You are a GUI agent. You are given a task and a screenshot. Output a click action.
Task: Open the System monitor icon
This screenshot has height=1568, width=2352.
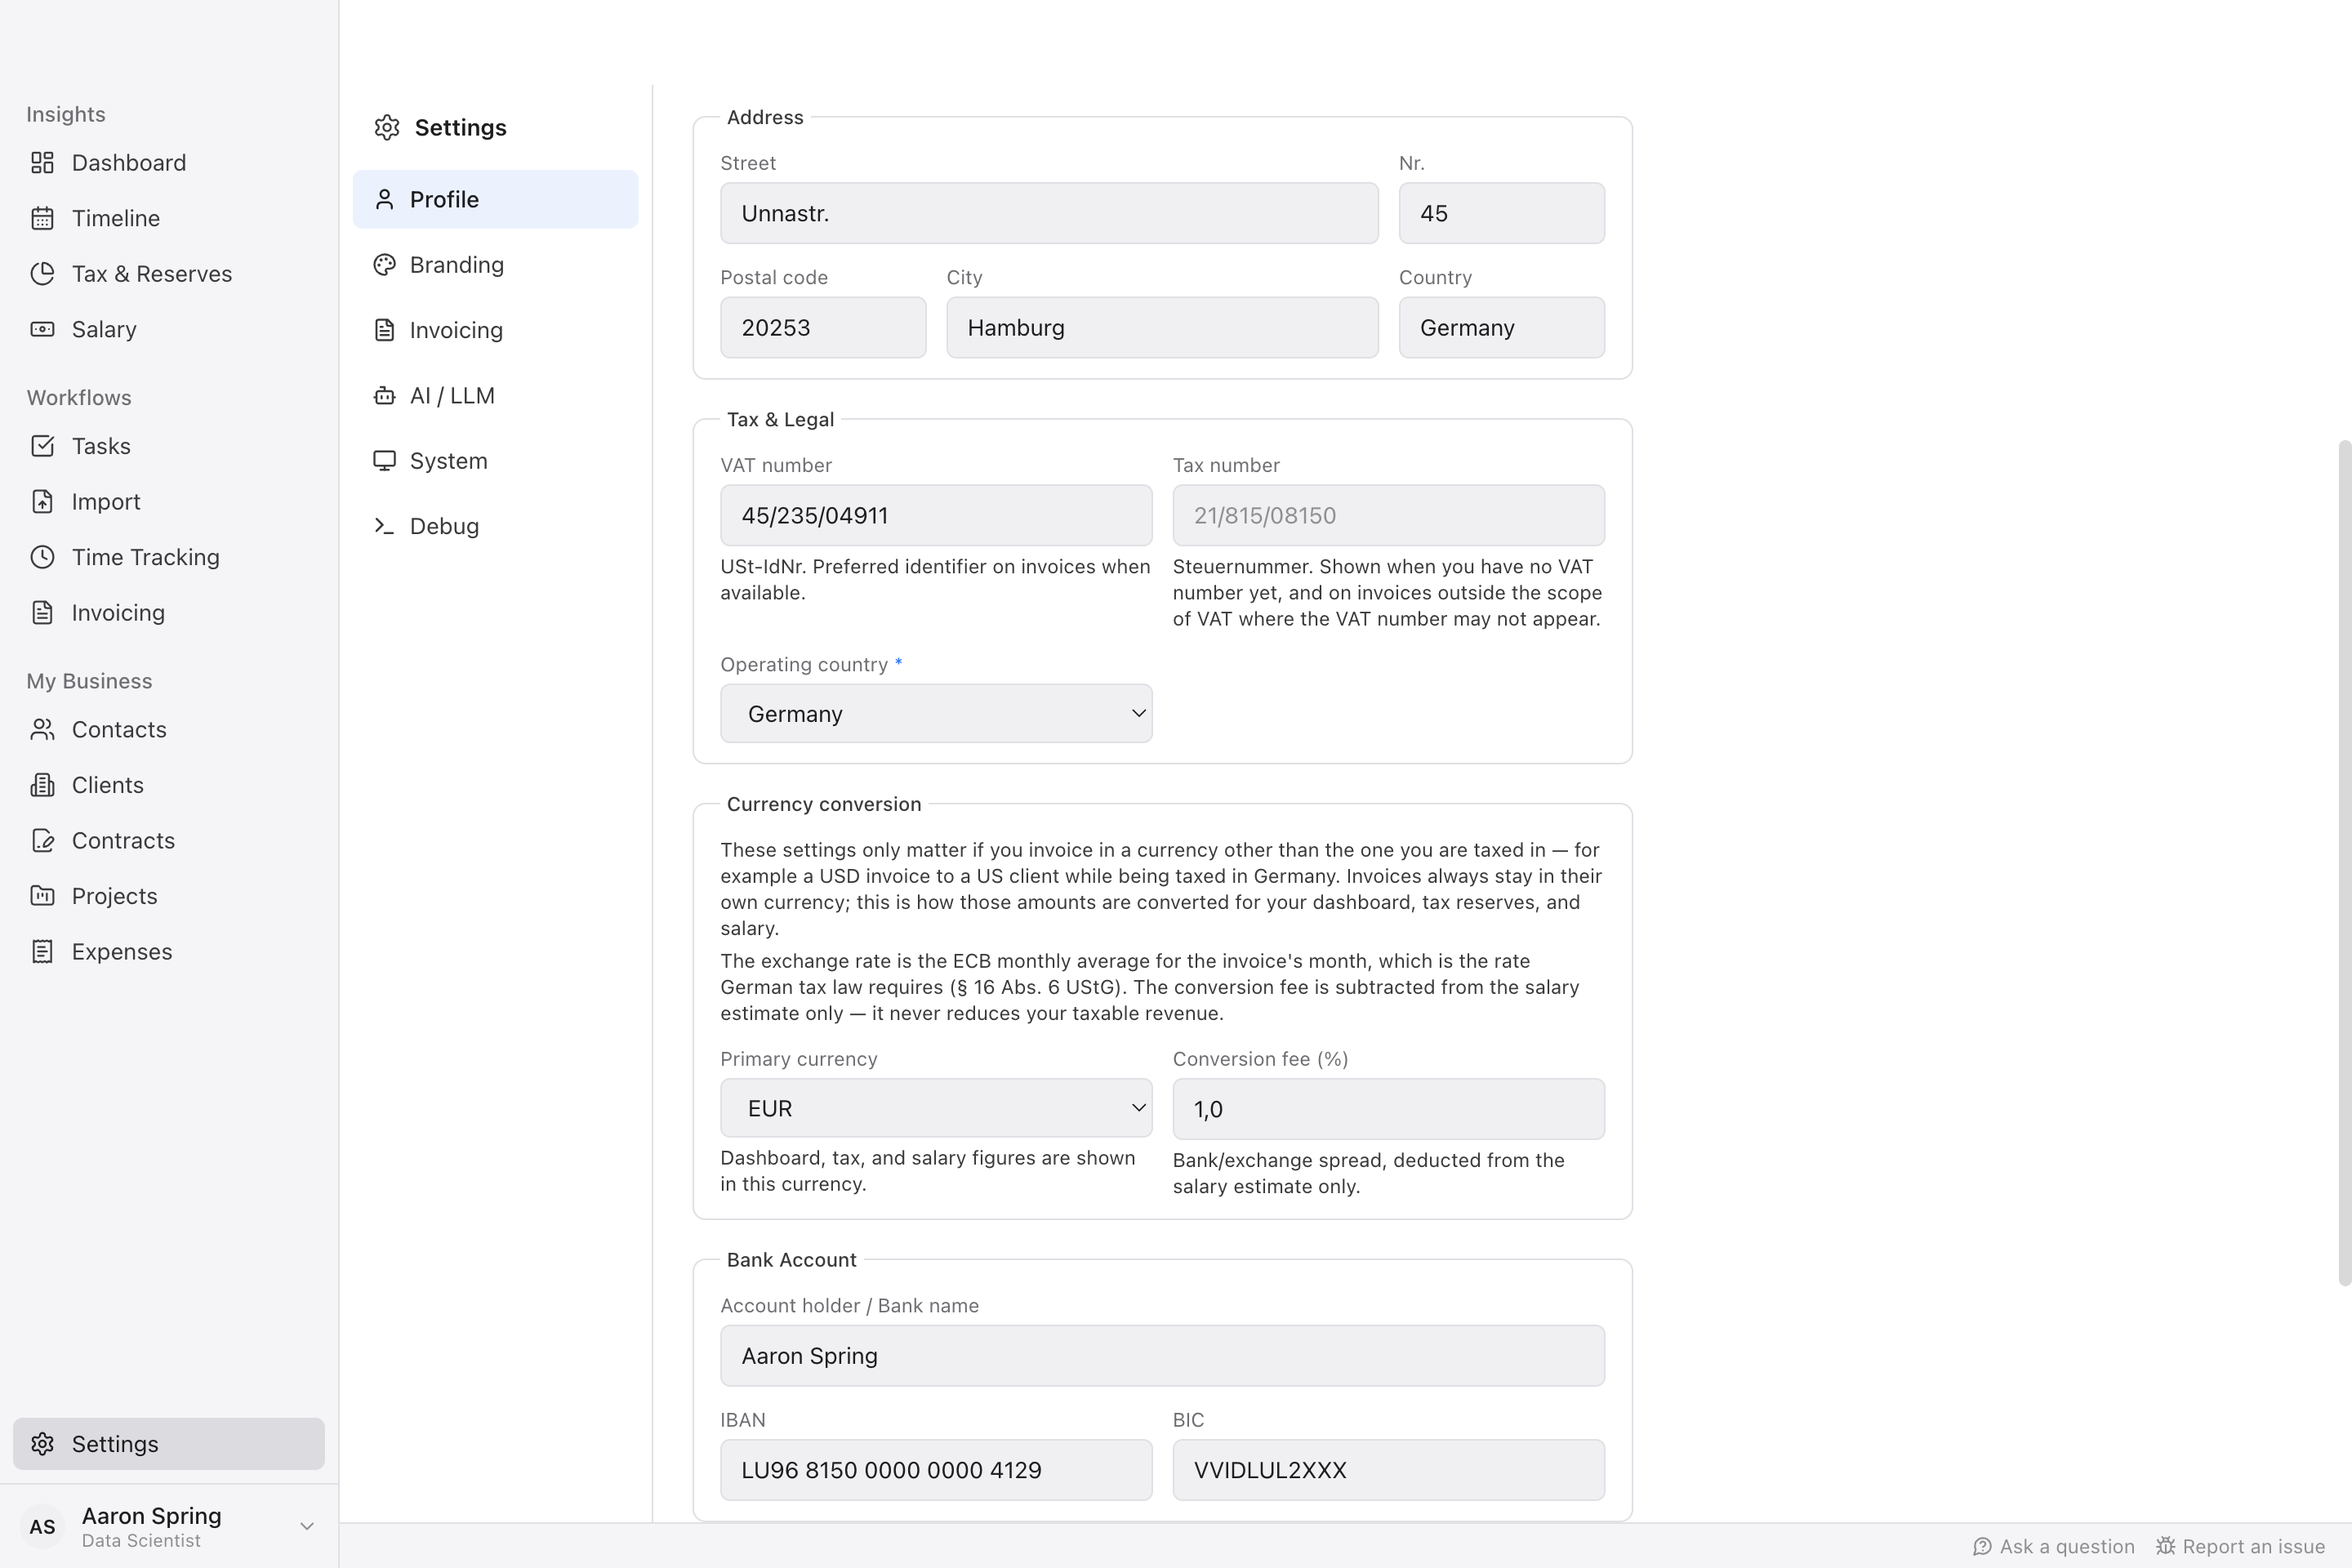384,461
